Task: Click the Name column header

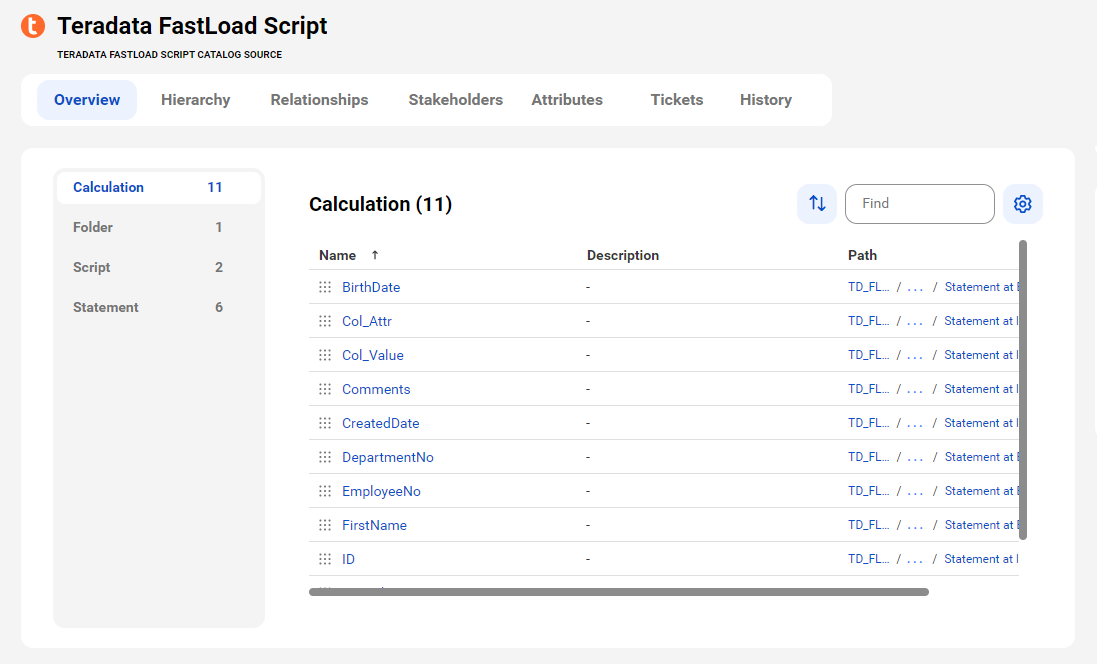Action: (x=337, y=255)
